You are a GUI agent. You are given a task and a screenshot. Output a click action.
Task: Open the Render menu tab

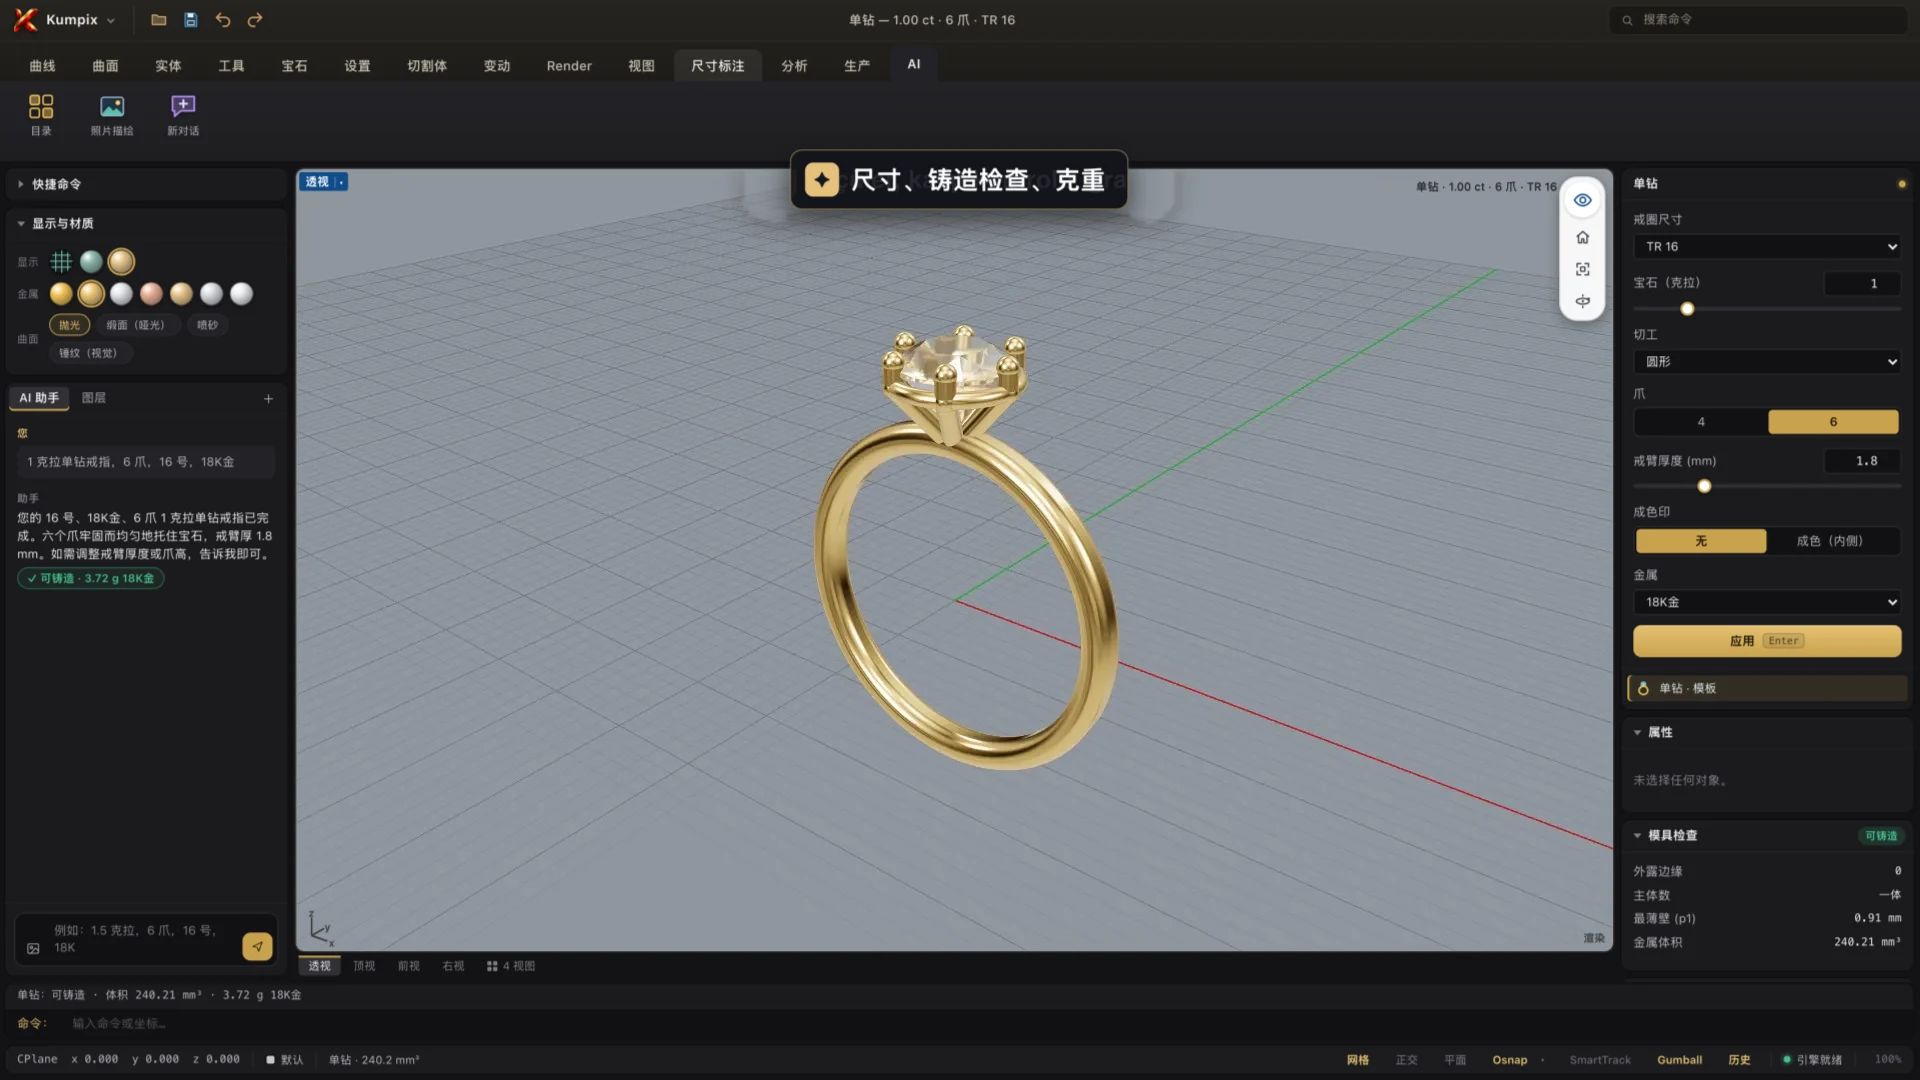pyautogui.click(x=569, y=66)
